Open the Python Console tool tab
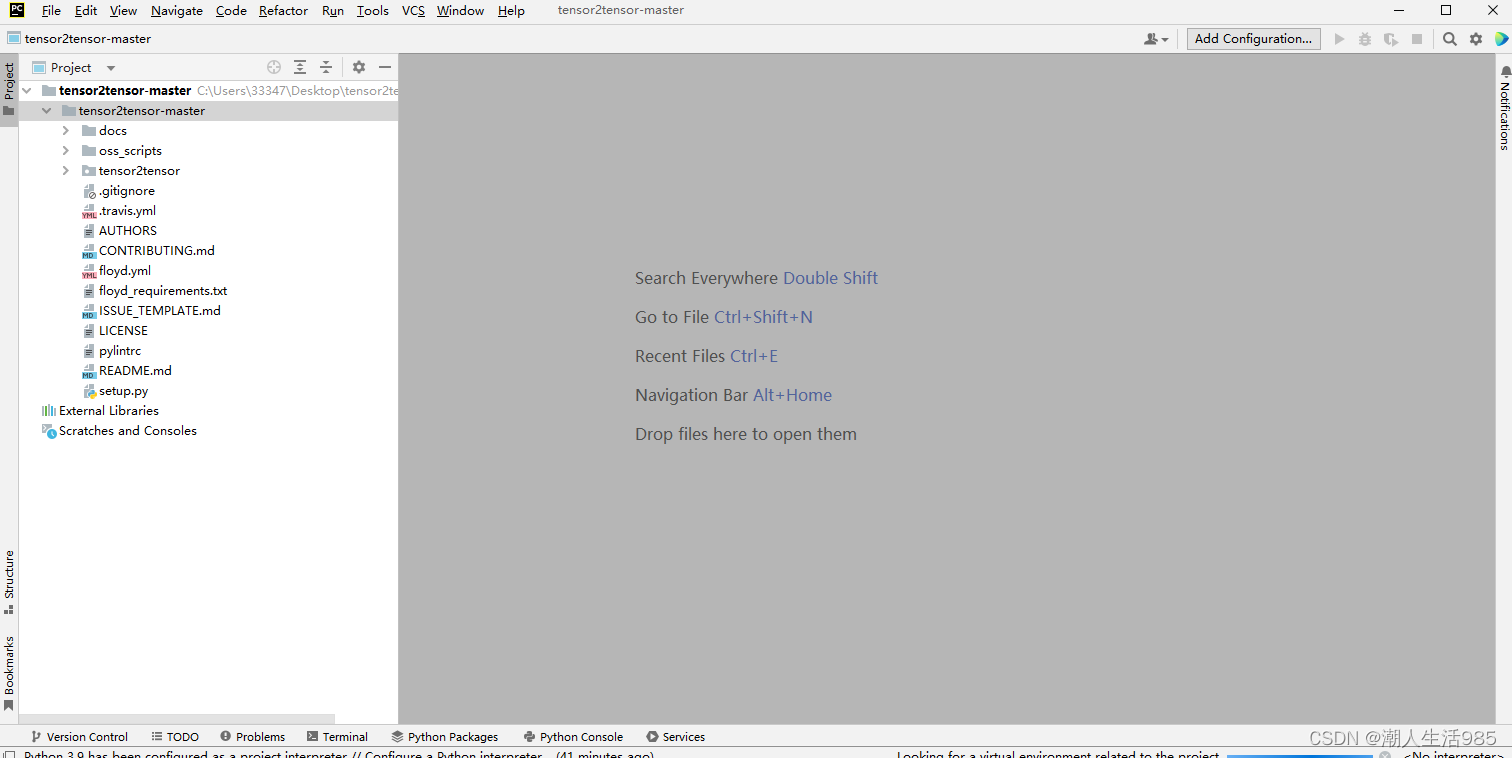Image resolution: width=1512 pixels, height=758 pixels. point(573,737)
